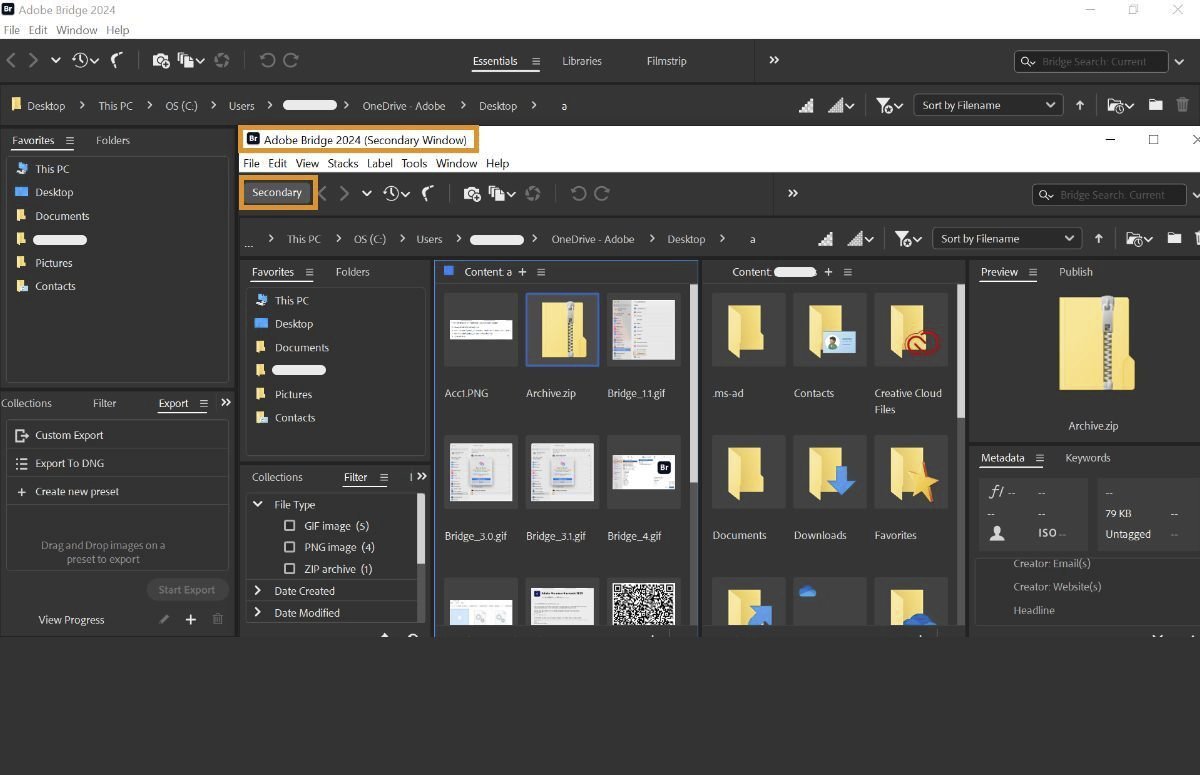Click the boomerang return icon in secondary toolbar
The width and height of the screenshot is (1200, 775).
point(428,194)
